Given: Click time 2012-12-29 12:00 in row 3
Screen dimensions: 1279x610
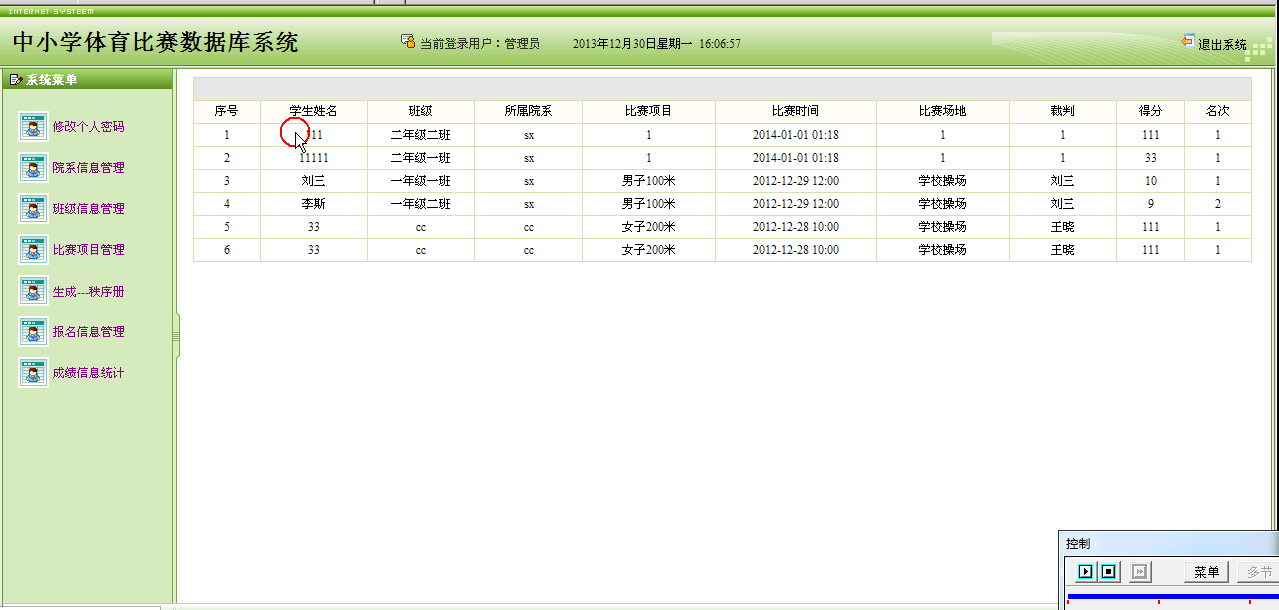Looking at the screenshot, I should pyautogui.click(x=796, y=181).
